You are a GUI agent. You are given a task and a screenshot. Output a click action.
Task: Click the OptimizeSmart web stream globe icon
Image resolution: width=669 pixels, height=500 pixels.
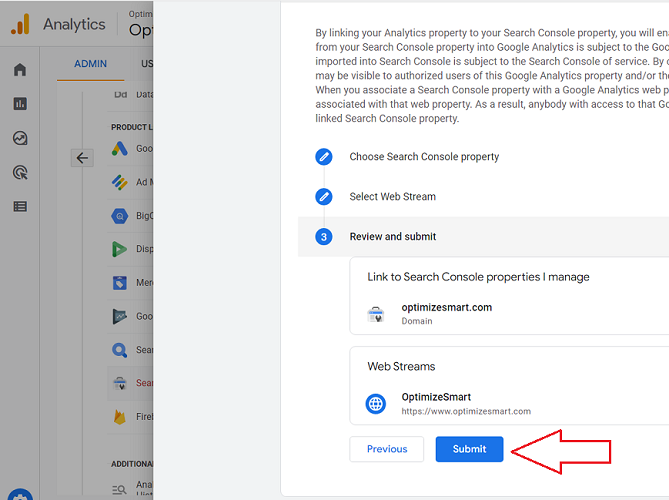376,404
